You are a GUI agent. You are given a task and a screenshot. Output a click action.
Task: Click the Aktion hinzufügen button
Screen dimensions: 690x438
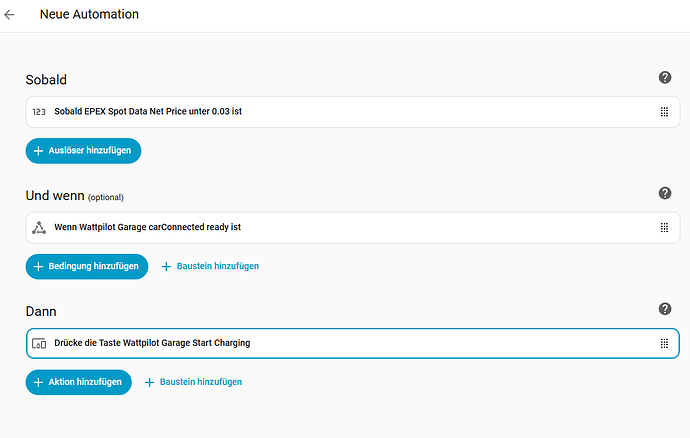pyautogui.click(x=79, y=382)
